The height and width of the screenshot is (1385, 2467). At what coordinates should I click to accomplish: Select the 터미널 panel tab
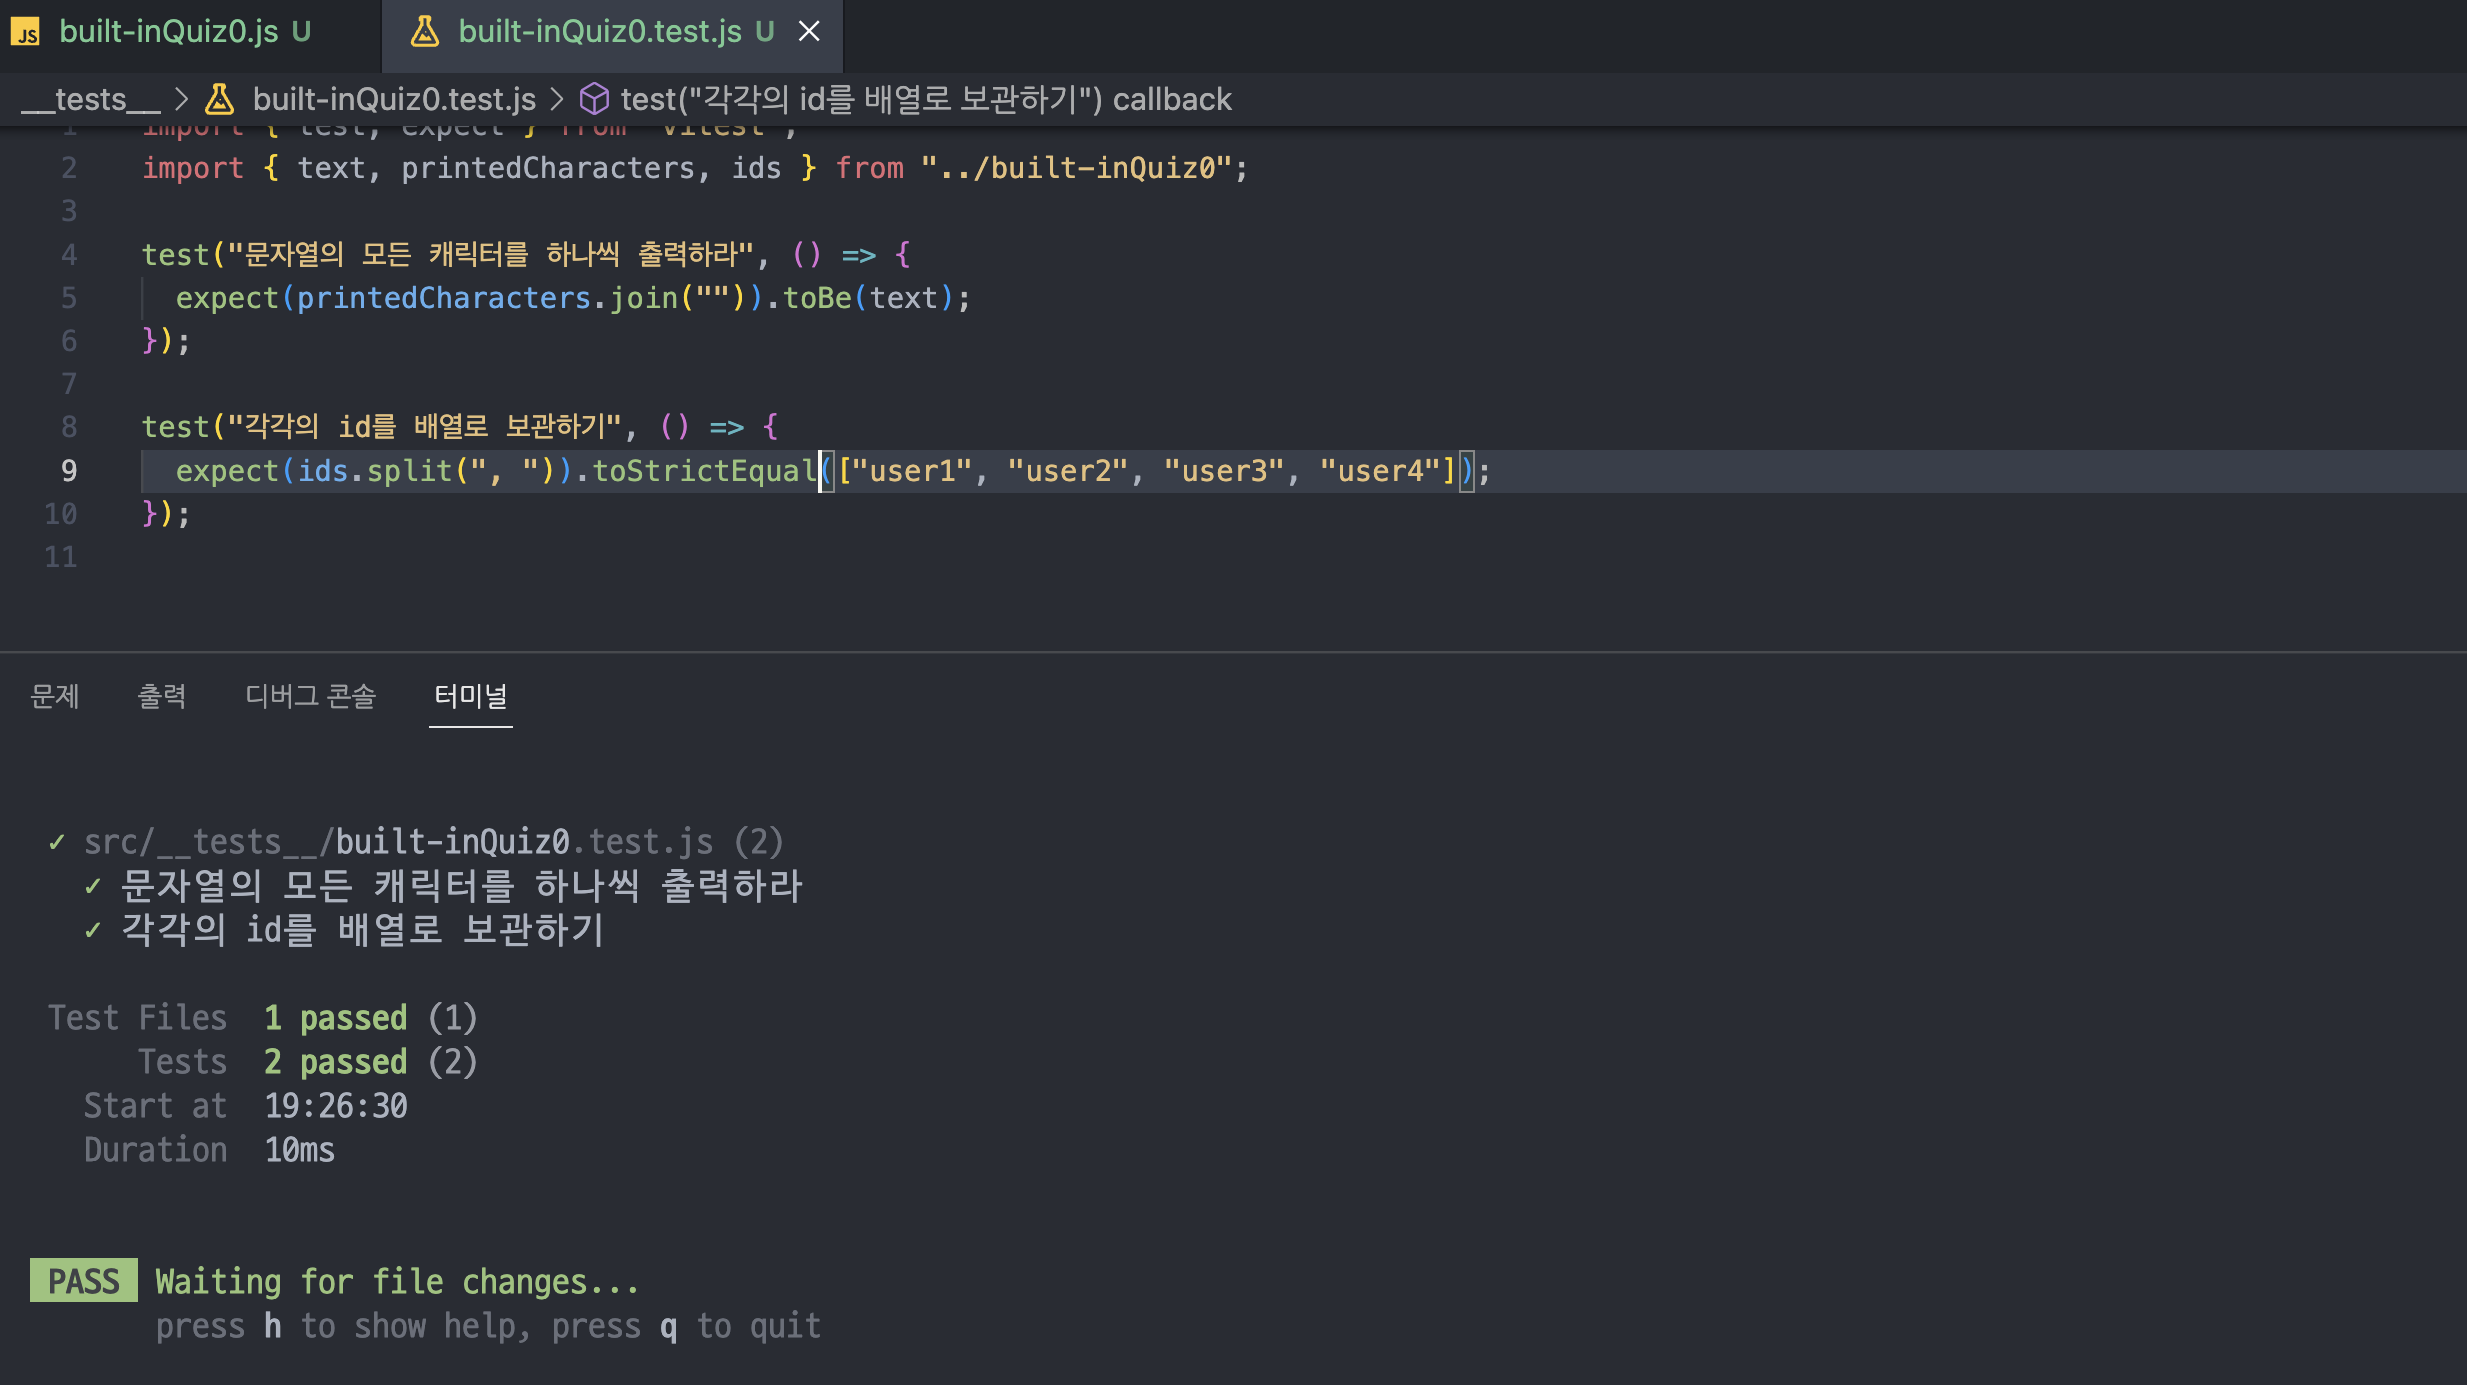[x=470, y=696]
